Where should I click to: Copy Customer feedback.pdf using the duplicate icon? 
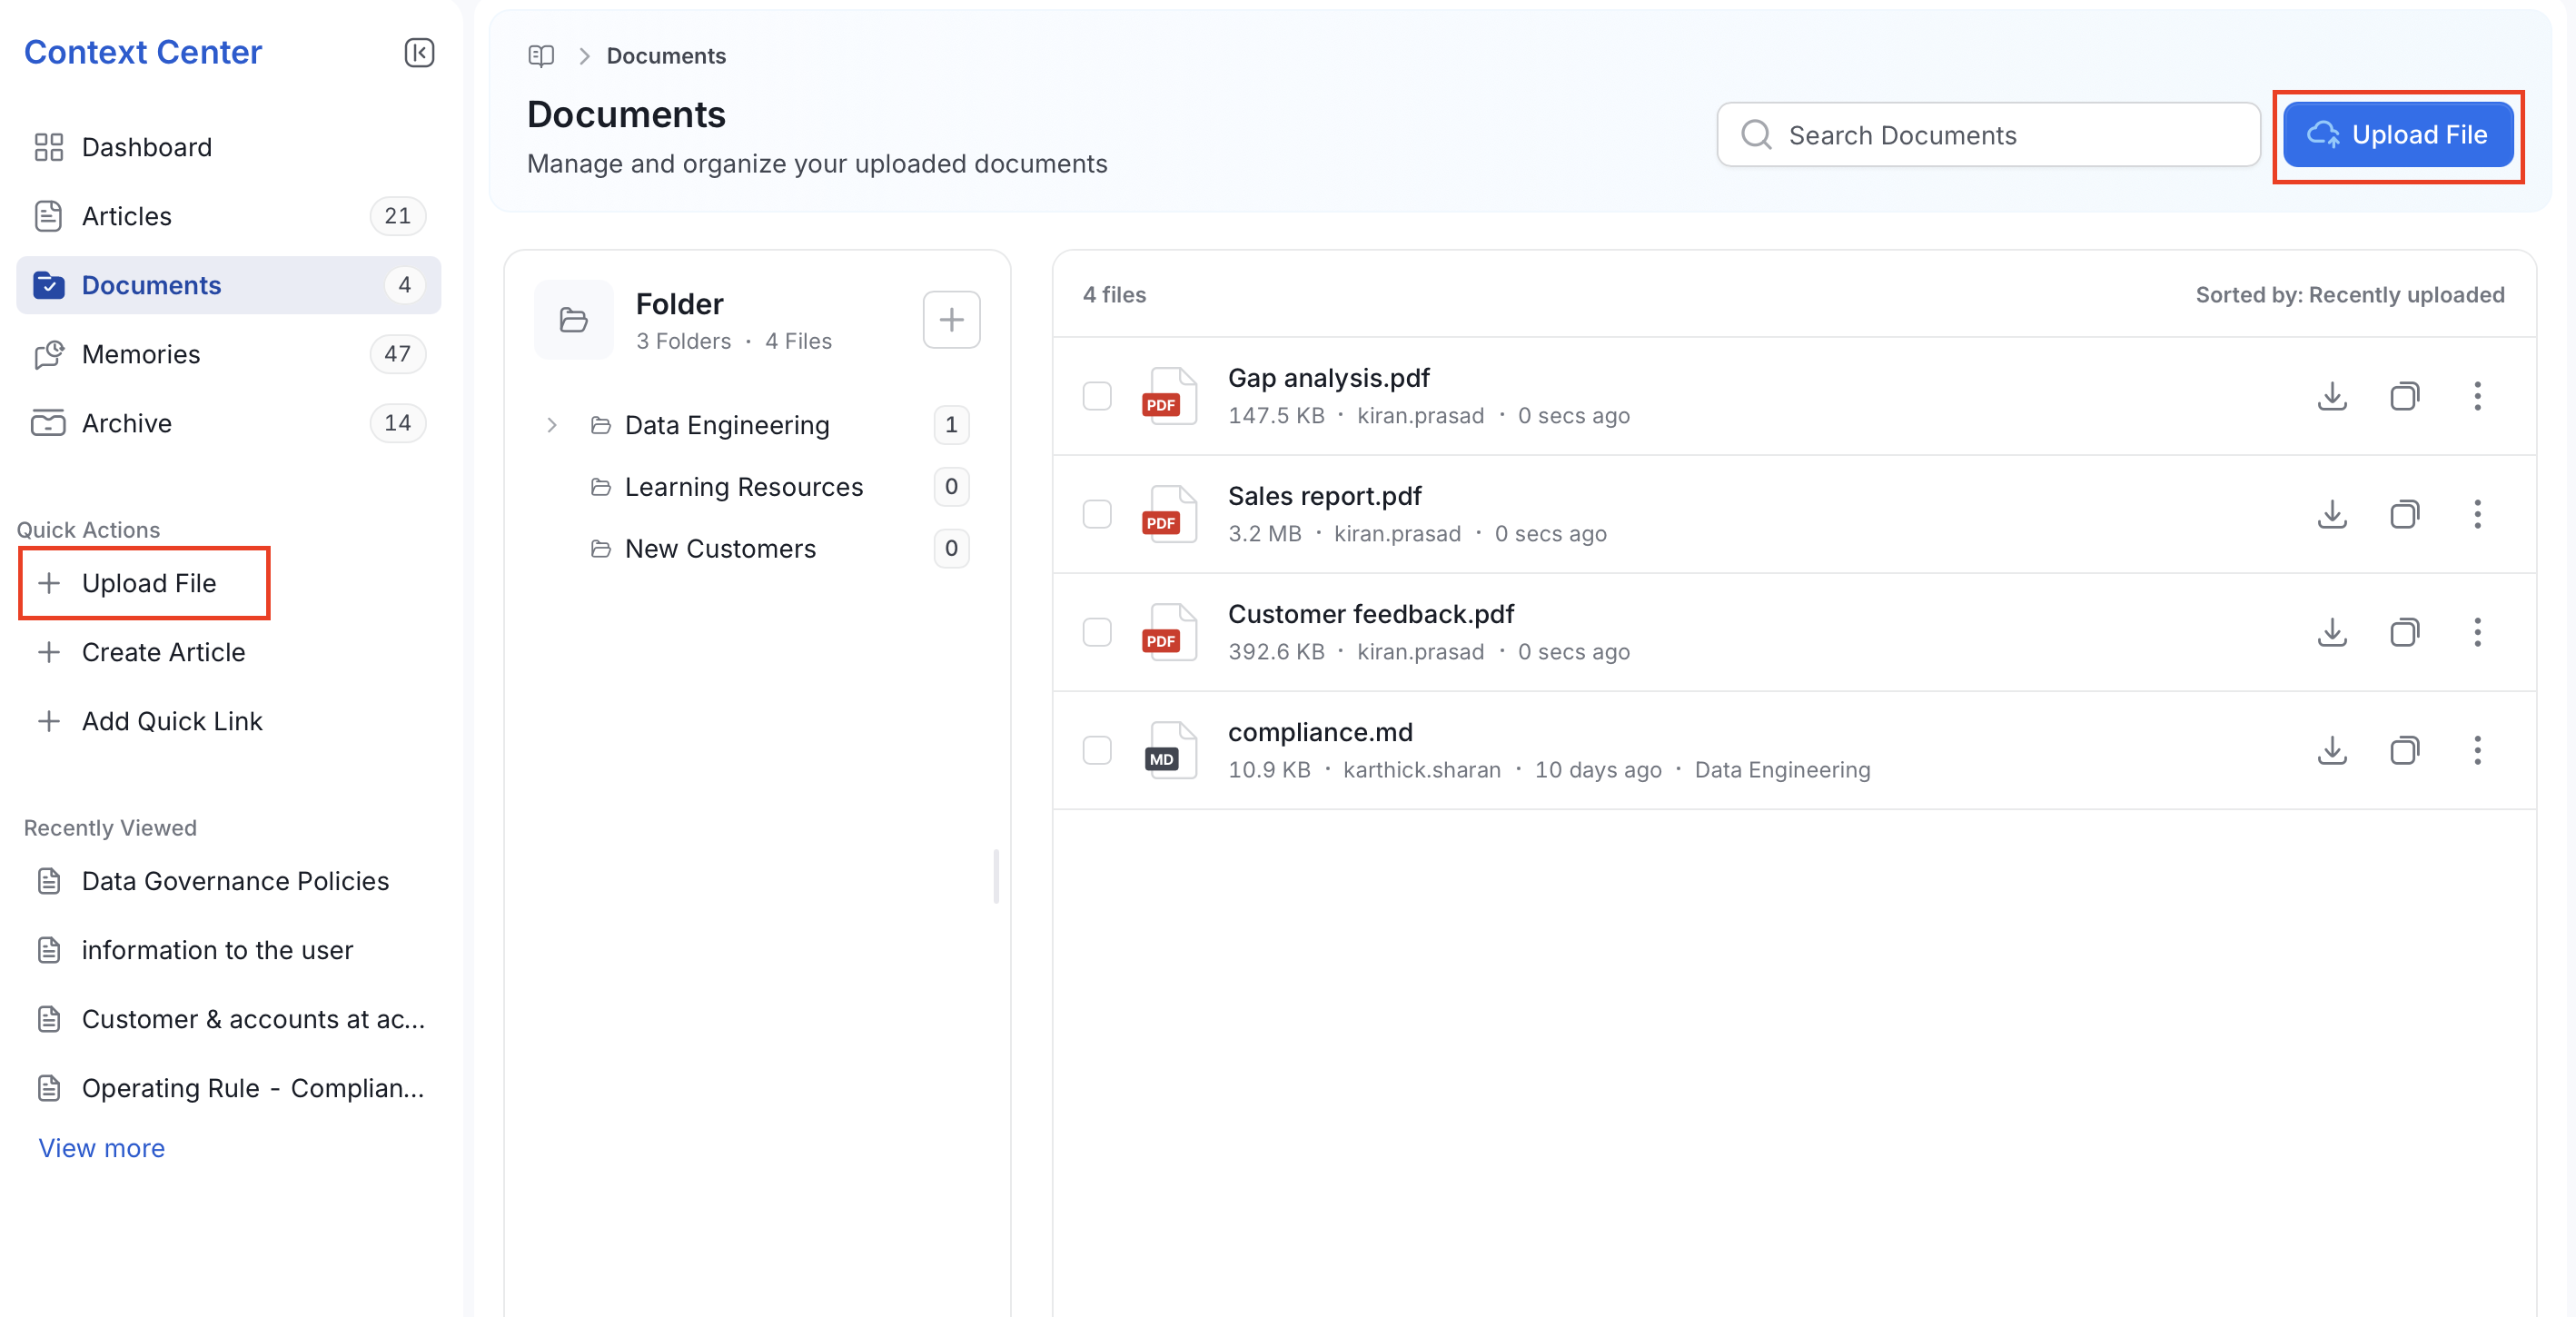2405,632
